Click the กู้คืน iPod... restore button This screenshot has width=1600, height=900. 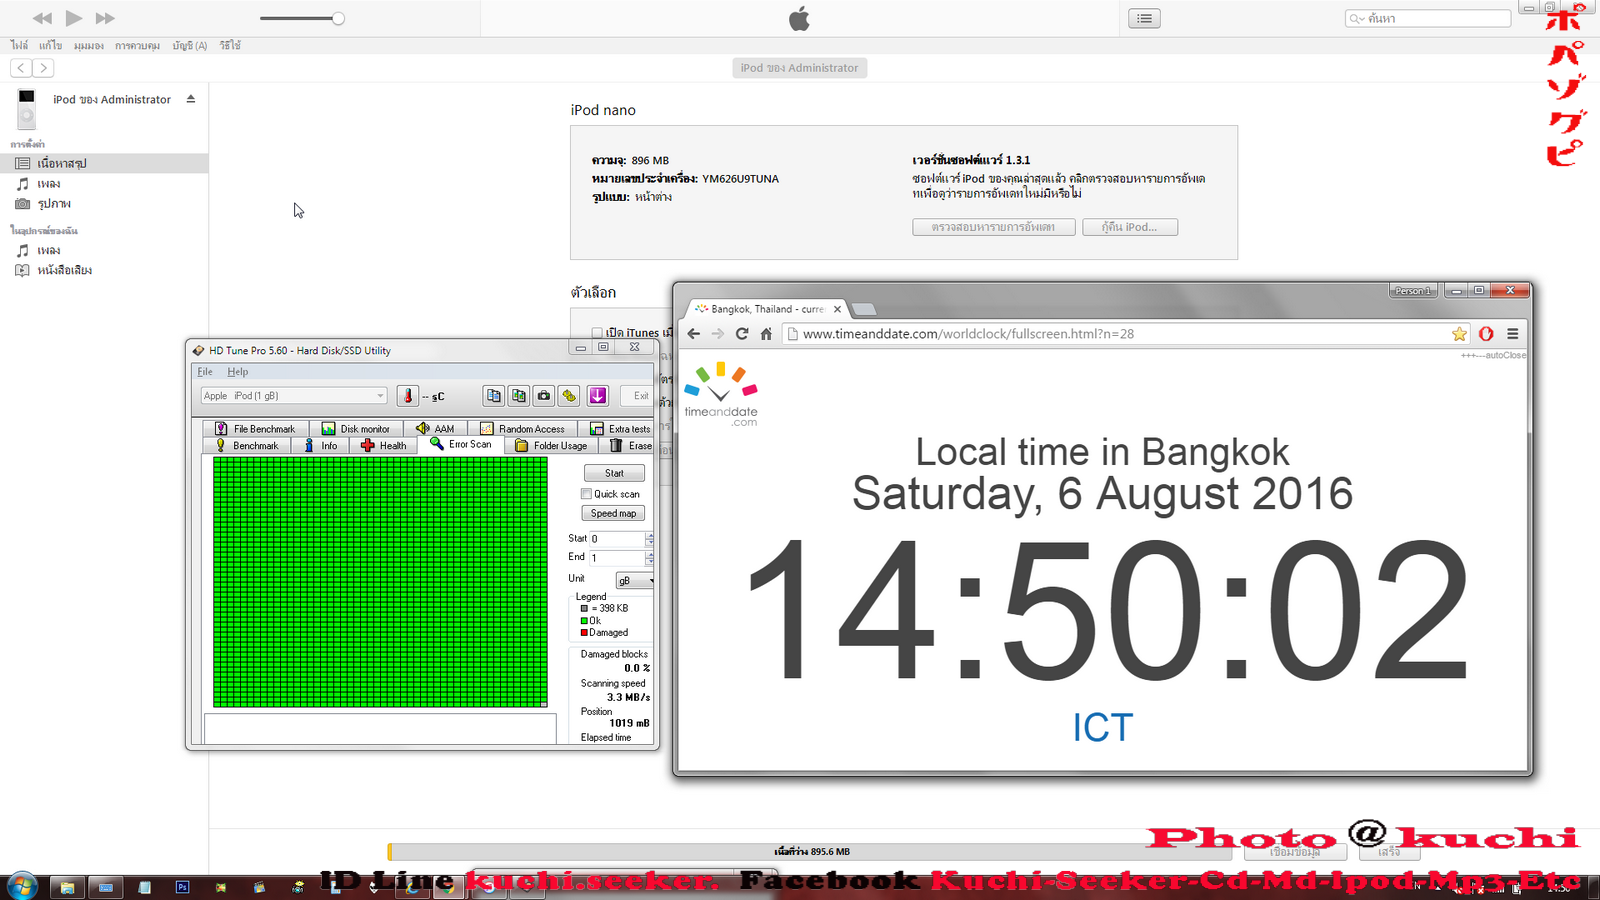pos(1129,227)
